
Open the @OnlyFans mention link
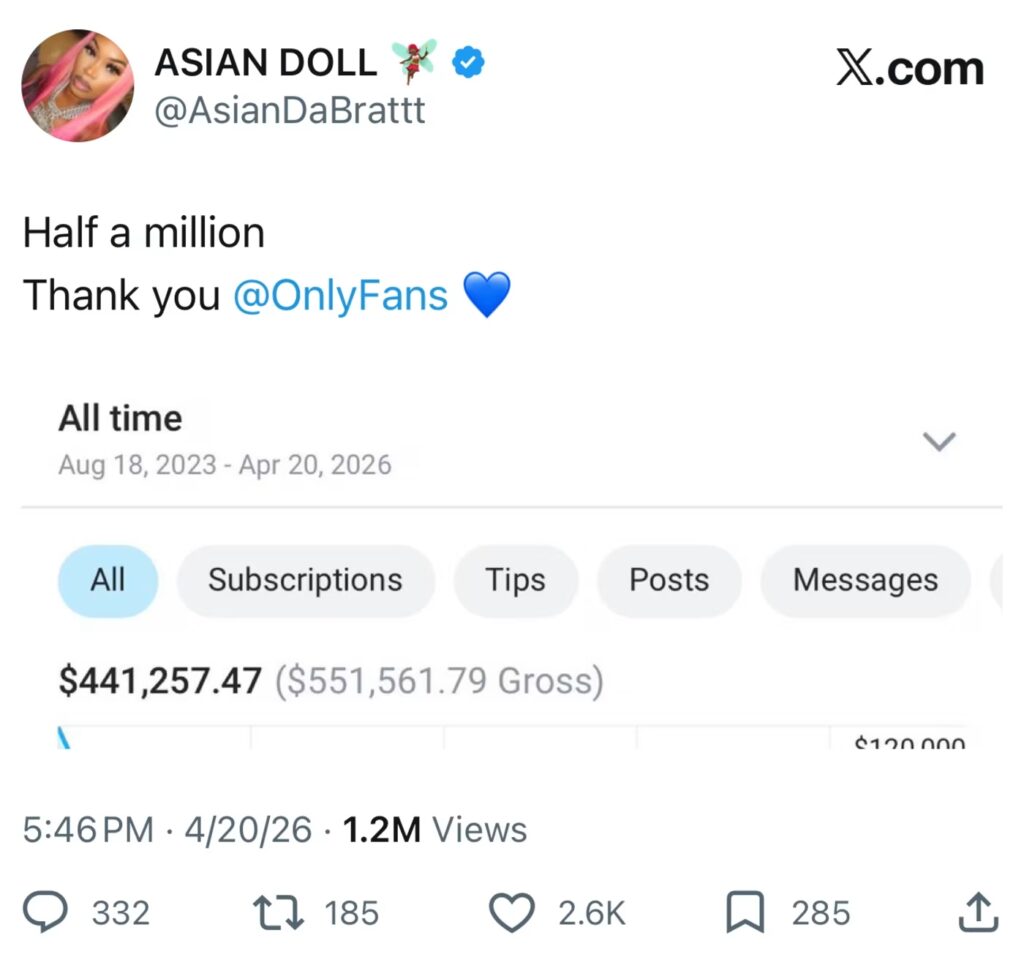(x=340, y=295)
